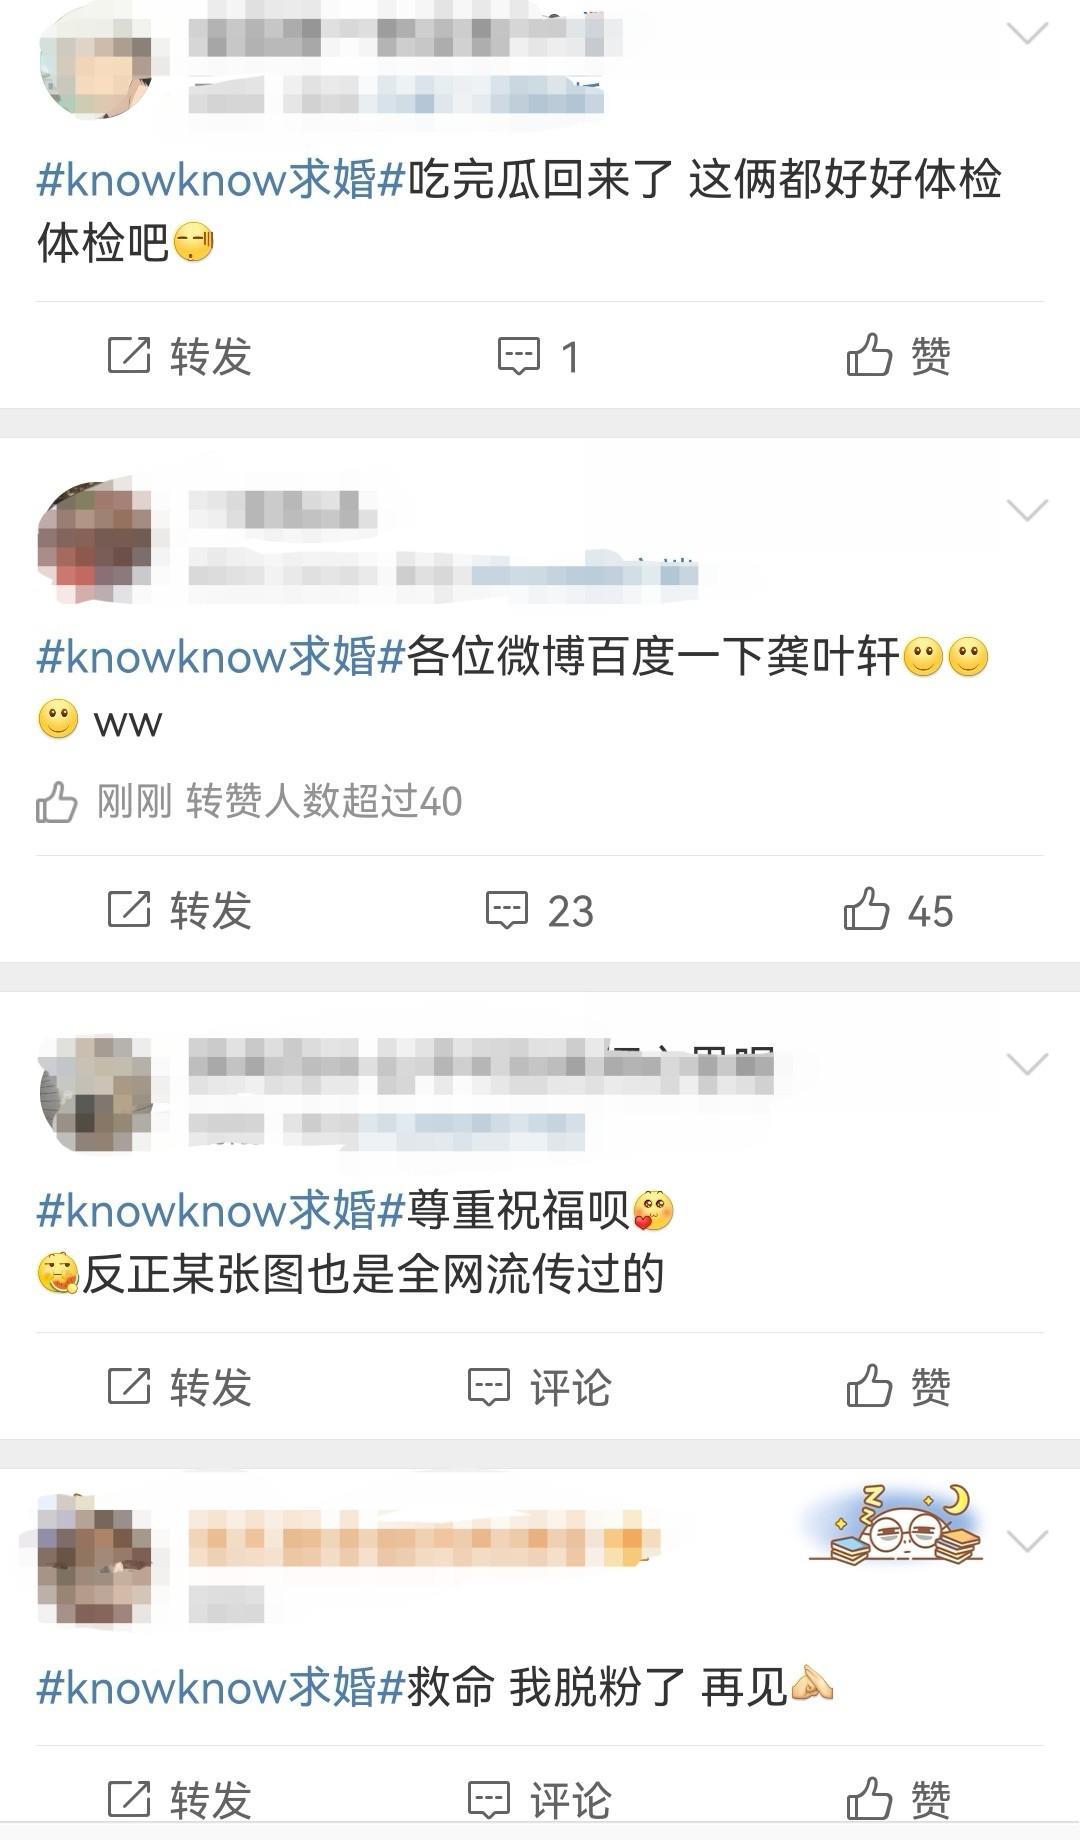
Task: Open #knowknow求婚# hashtag in 脱粉 post
Action: pos(220,1687)
